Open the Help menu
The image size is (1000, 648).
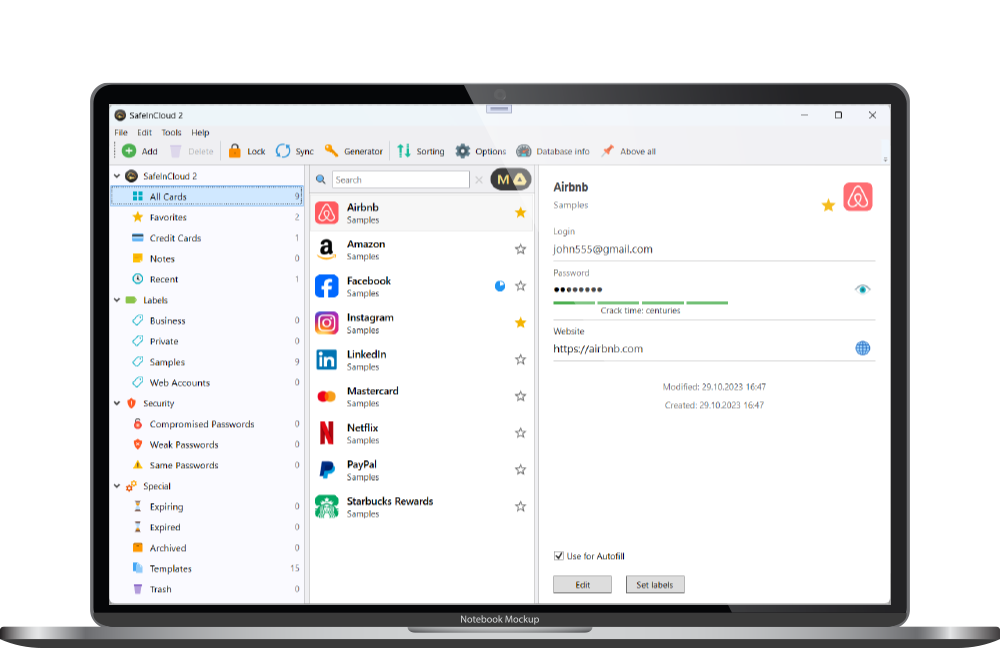click(x=200, y=133)
